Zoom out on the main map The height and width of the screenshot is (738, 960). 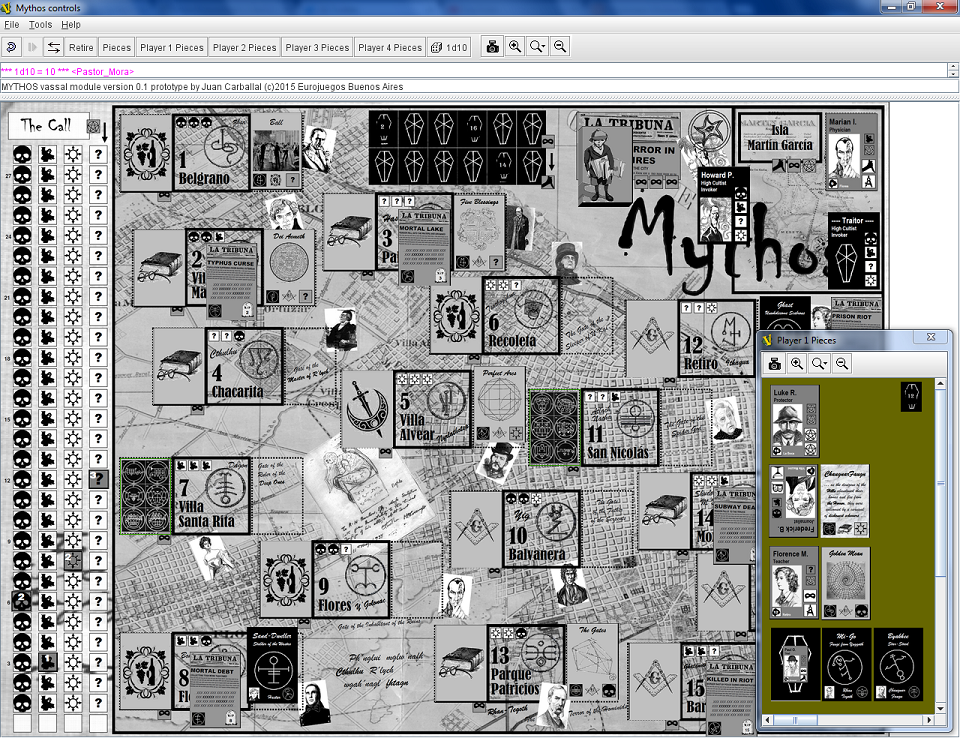coord(560,47)
